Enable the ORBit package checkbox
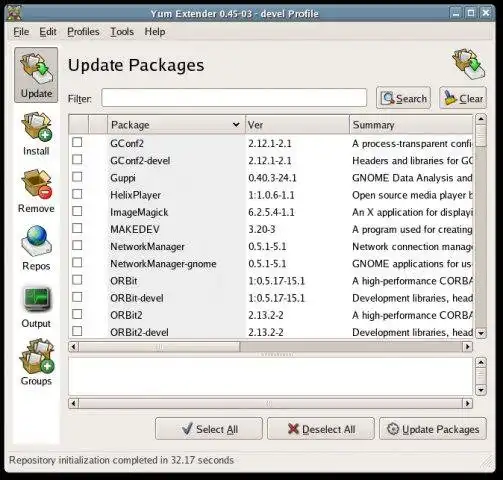 (77, 280)
